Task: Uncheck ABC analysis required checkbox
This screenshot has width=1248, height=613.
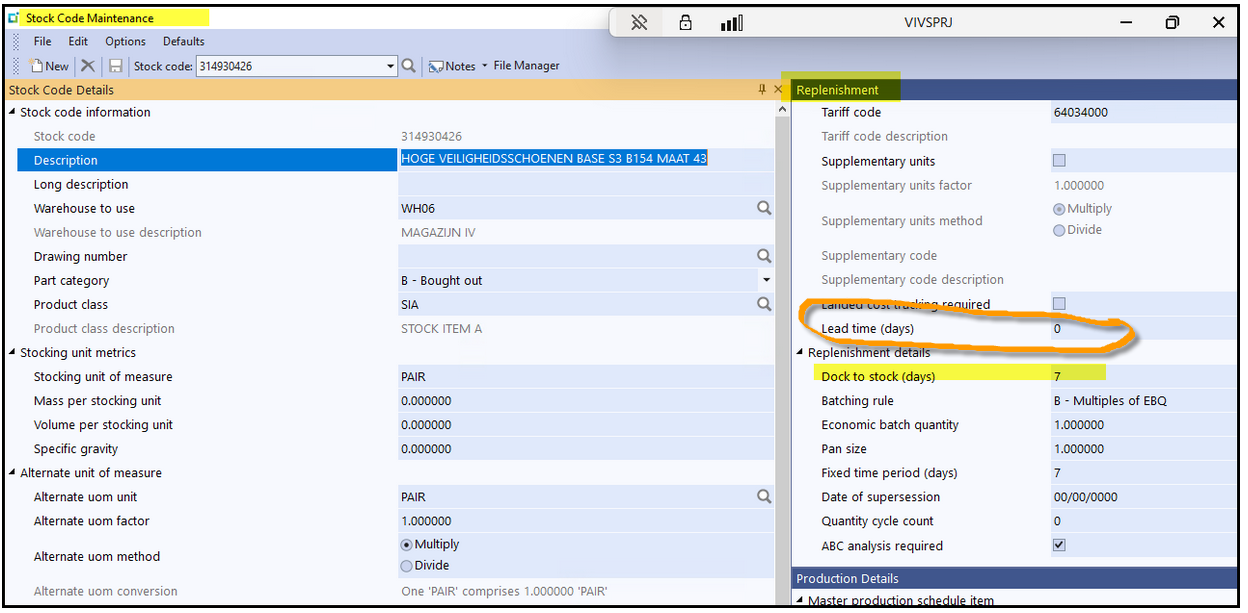Action: tap(1059, 545)
